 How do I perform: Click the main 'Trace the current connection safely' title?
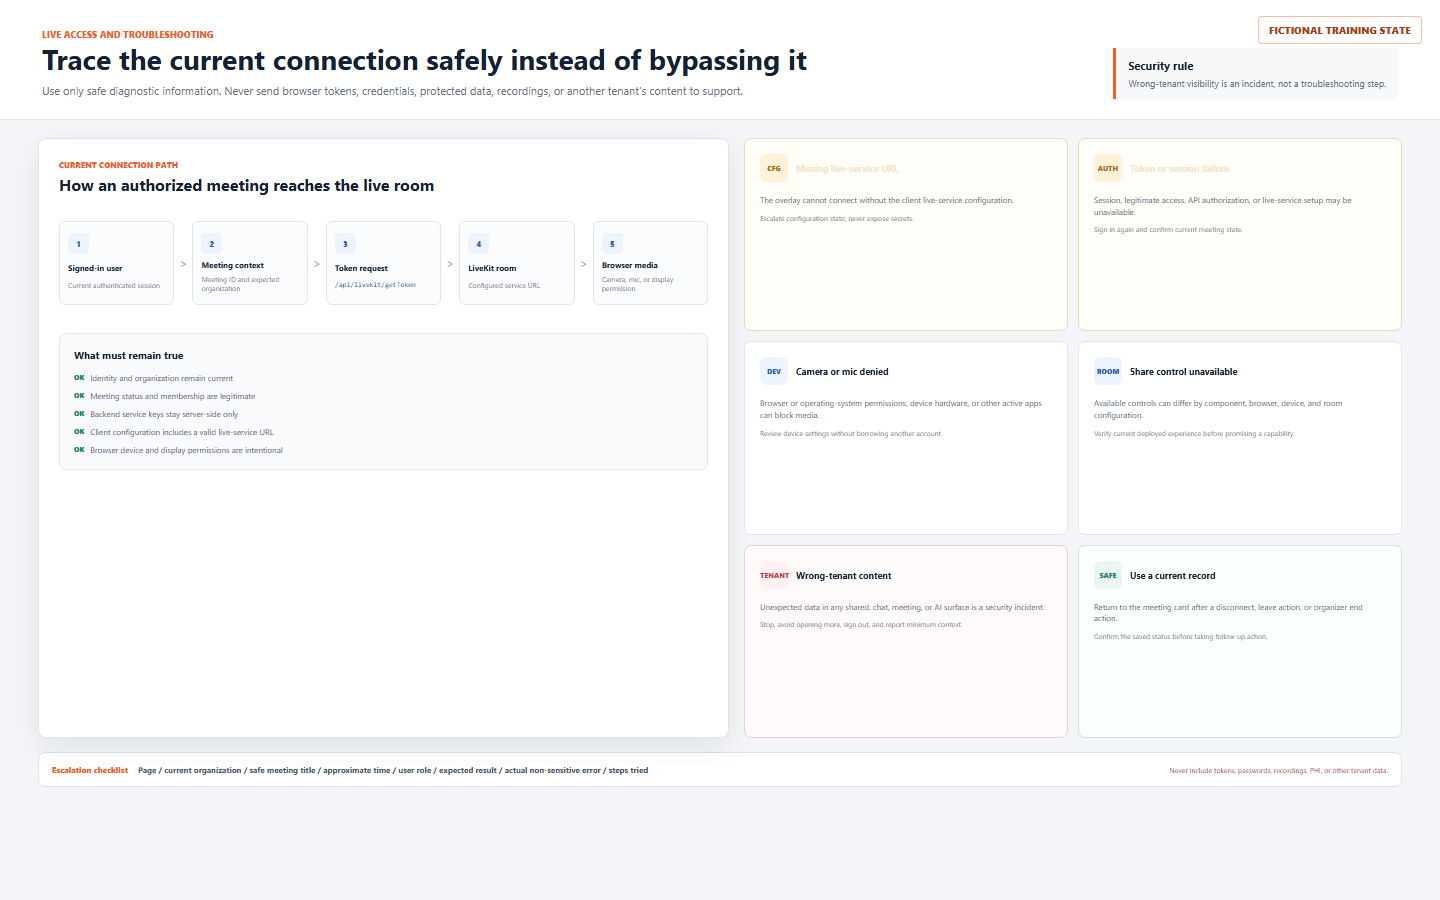pos(424,61)
